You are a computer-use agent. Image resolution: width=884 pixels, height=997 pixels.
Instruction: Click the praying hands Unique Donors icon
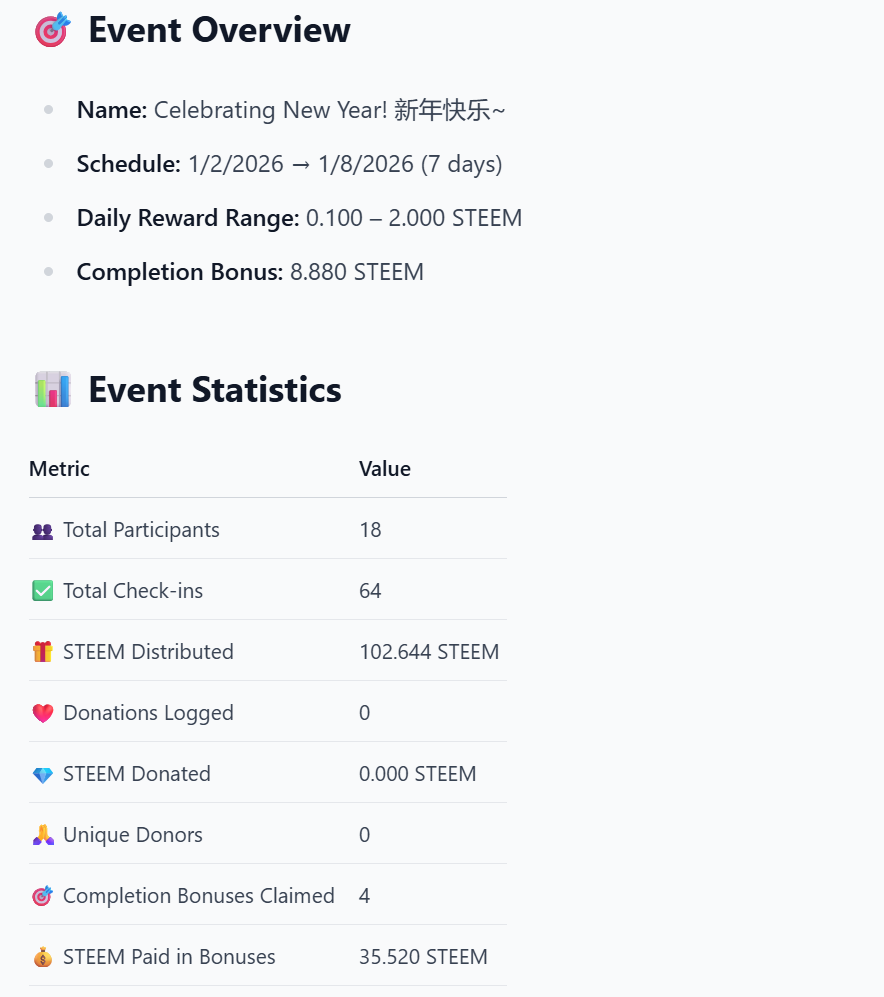click(x=43, y=835)
